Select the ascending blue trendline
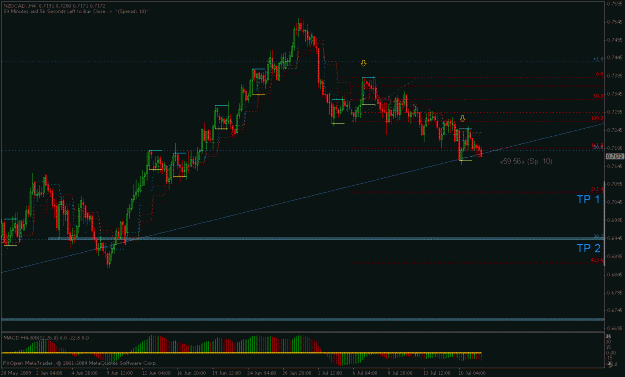This screenshot has height=377, width=625. (x=303, y=198)
